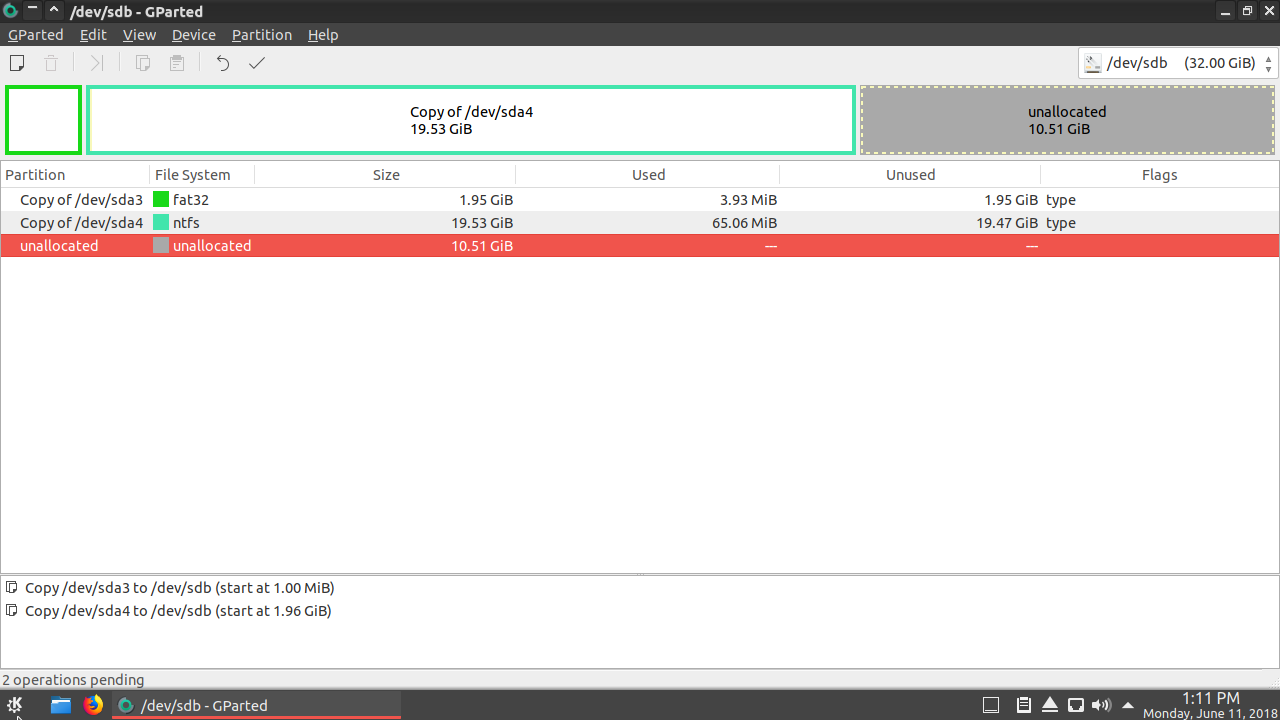Open the KDE application launcher

15,705
